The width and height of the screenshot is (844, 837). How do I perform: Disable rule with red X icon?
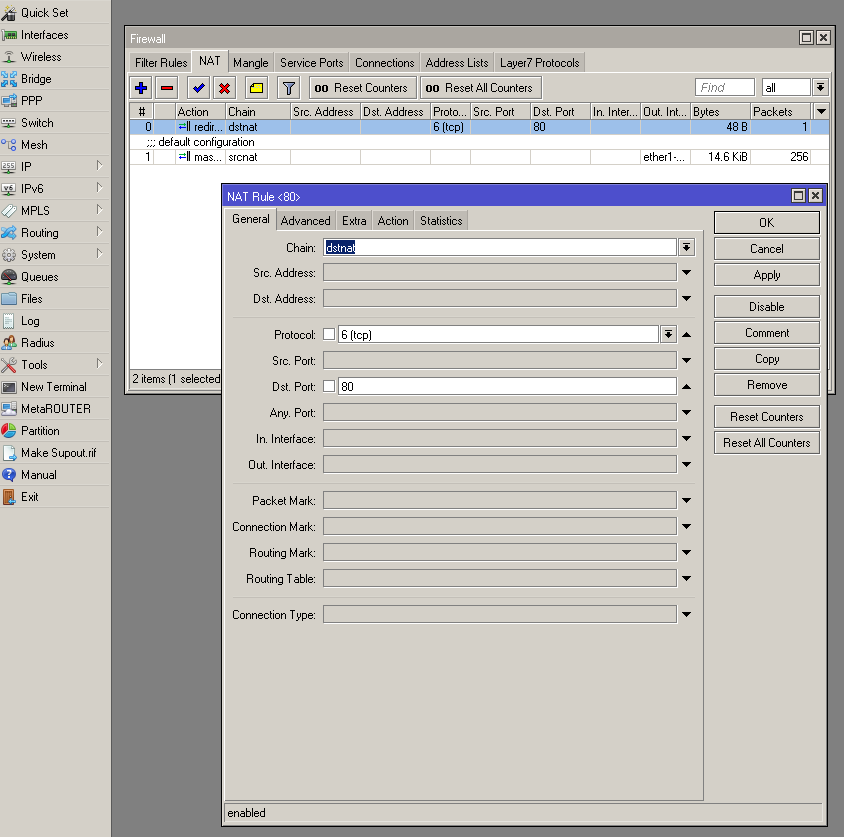coord(224,88)
